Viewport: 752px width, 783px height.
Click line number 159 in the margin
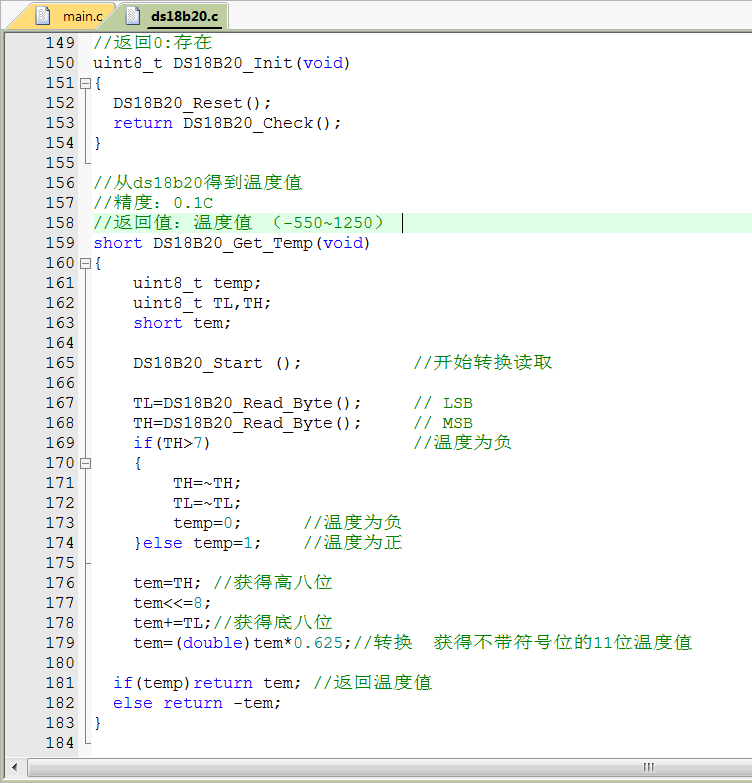(x=60, y=243)
